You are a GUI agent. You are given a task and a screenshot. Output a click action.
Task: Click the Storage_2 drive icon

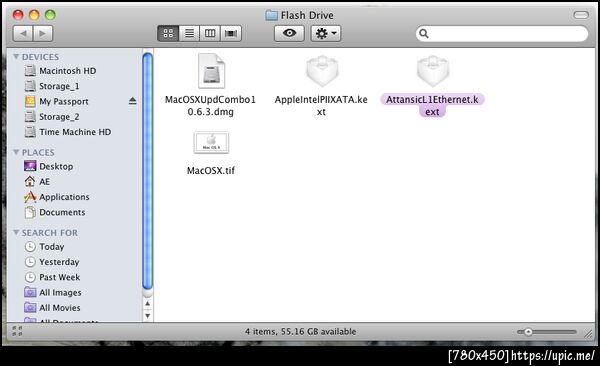point(30,117)
